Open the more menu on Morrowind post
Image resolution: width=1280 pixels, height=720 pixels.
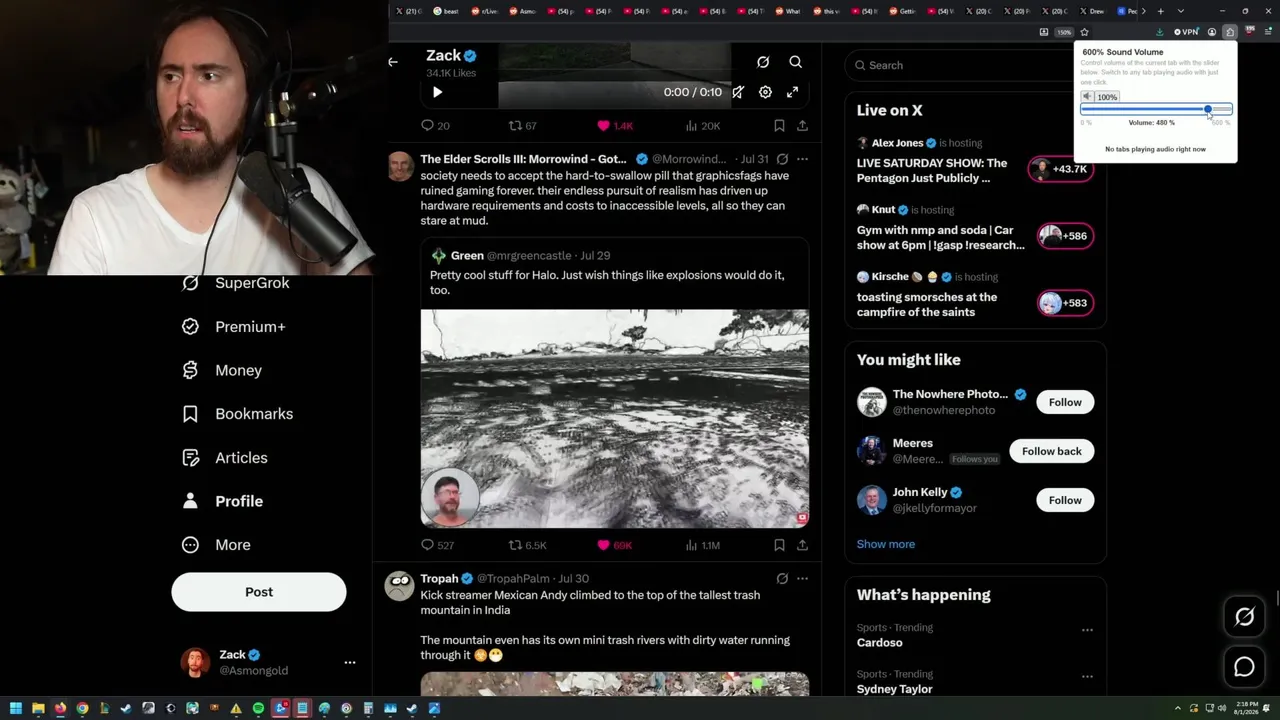click(802, 159)
